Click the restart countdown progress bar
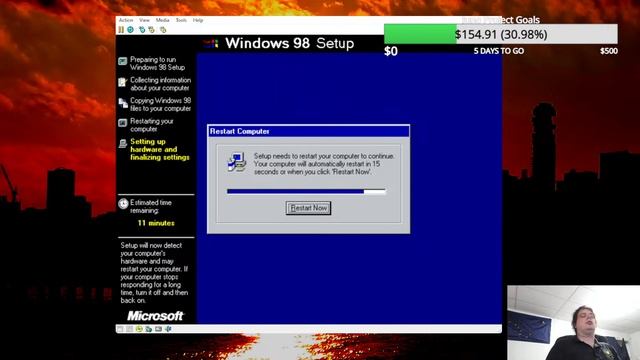The height and width of the screenshot is (360, 640). (306, 191)
